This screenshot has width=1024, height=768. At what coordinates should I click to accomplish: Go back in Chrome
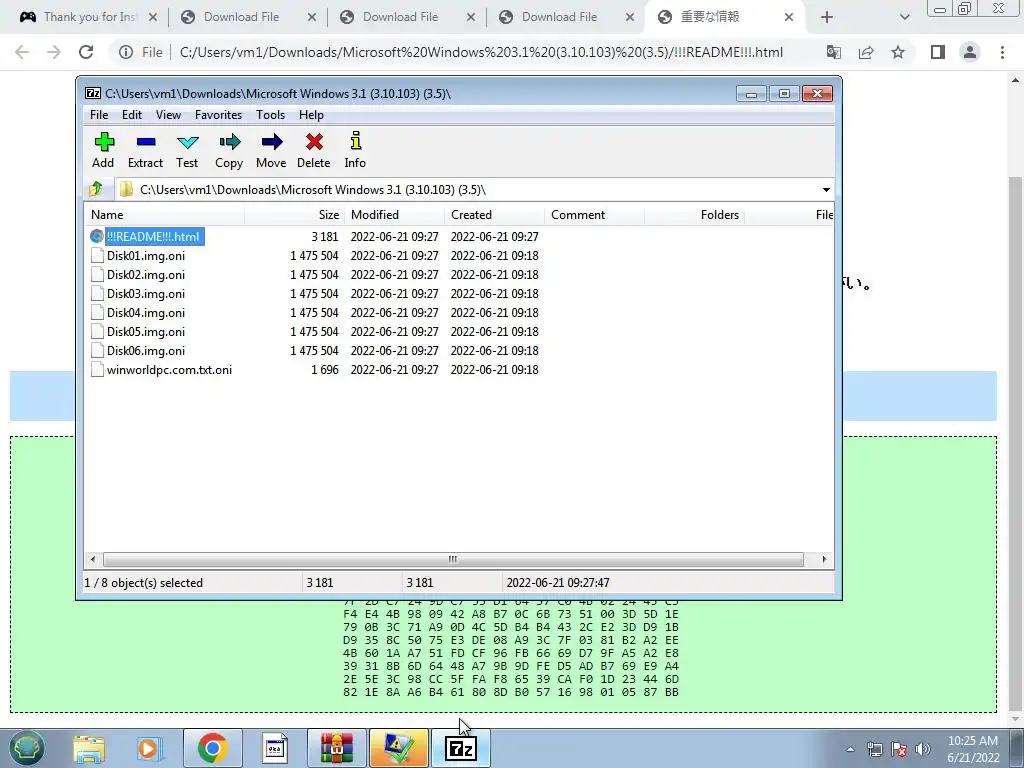pos(22,52)
